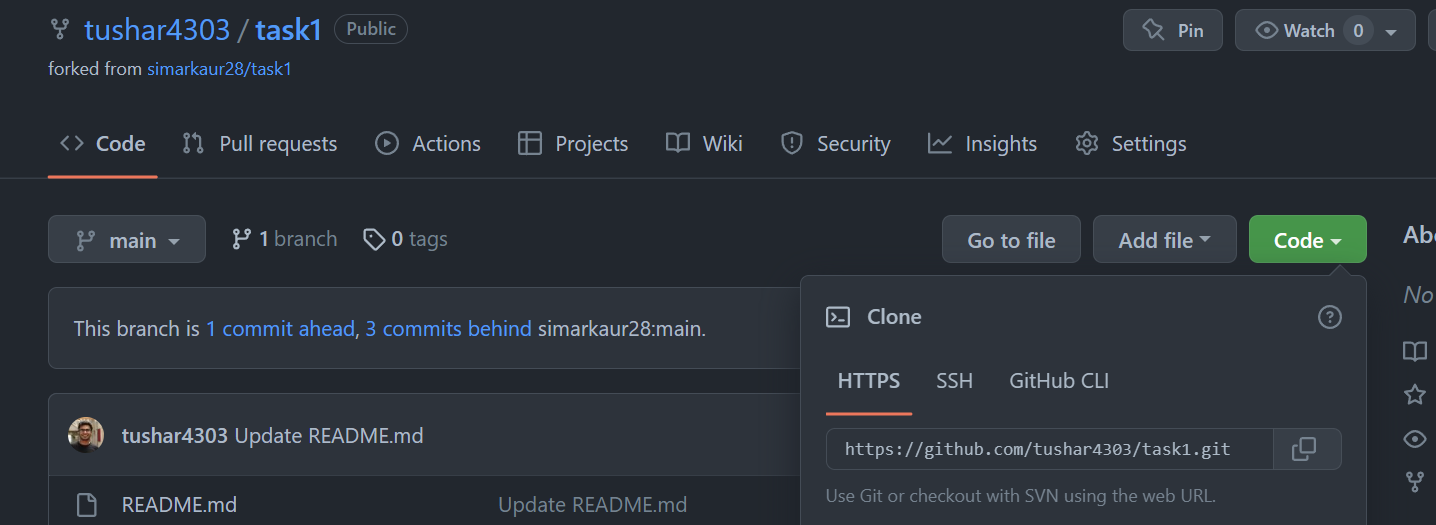Open the Pull requests tab

pyautogui.click(x=260, y=144)
